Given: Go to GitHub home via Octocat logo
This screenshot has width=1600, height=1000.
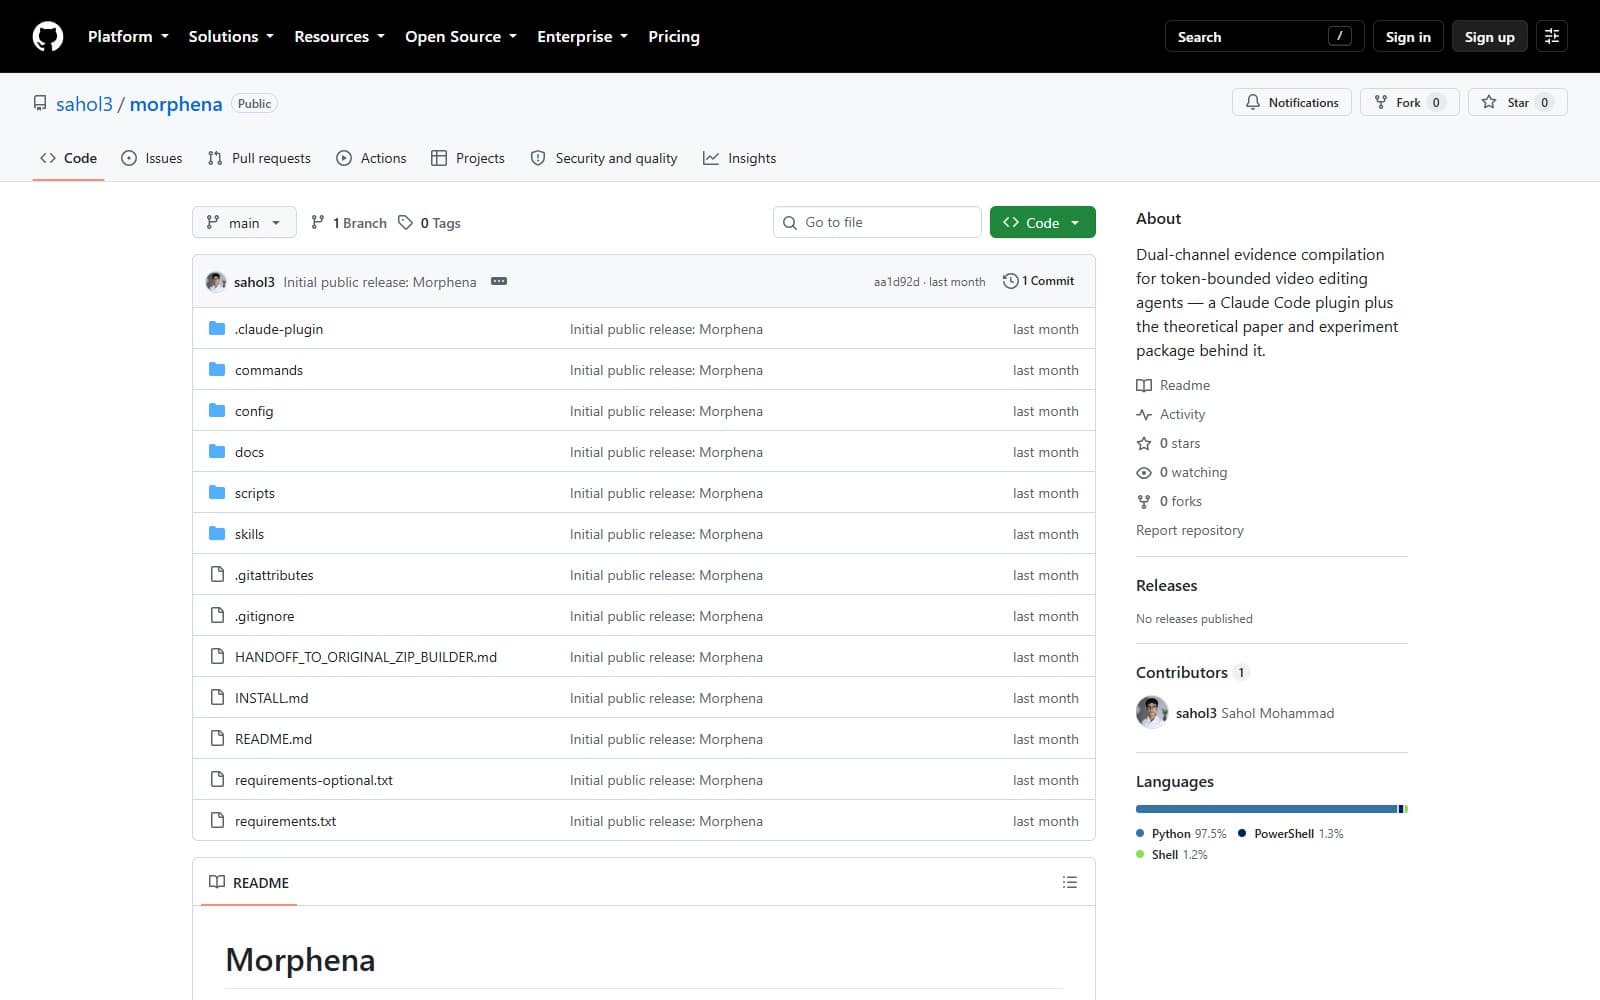Looking at the screenshot, I should pyautogui.click(x=48, y=37).
